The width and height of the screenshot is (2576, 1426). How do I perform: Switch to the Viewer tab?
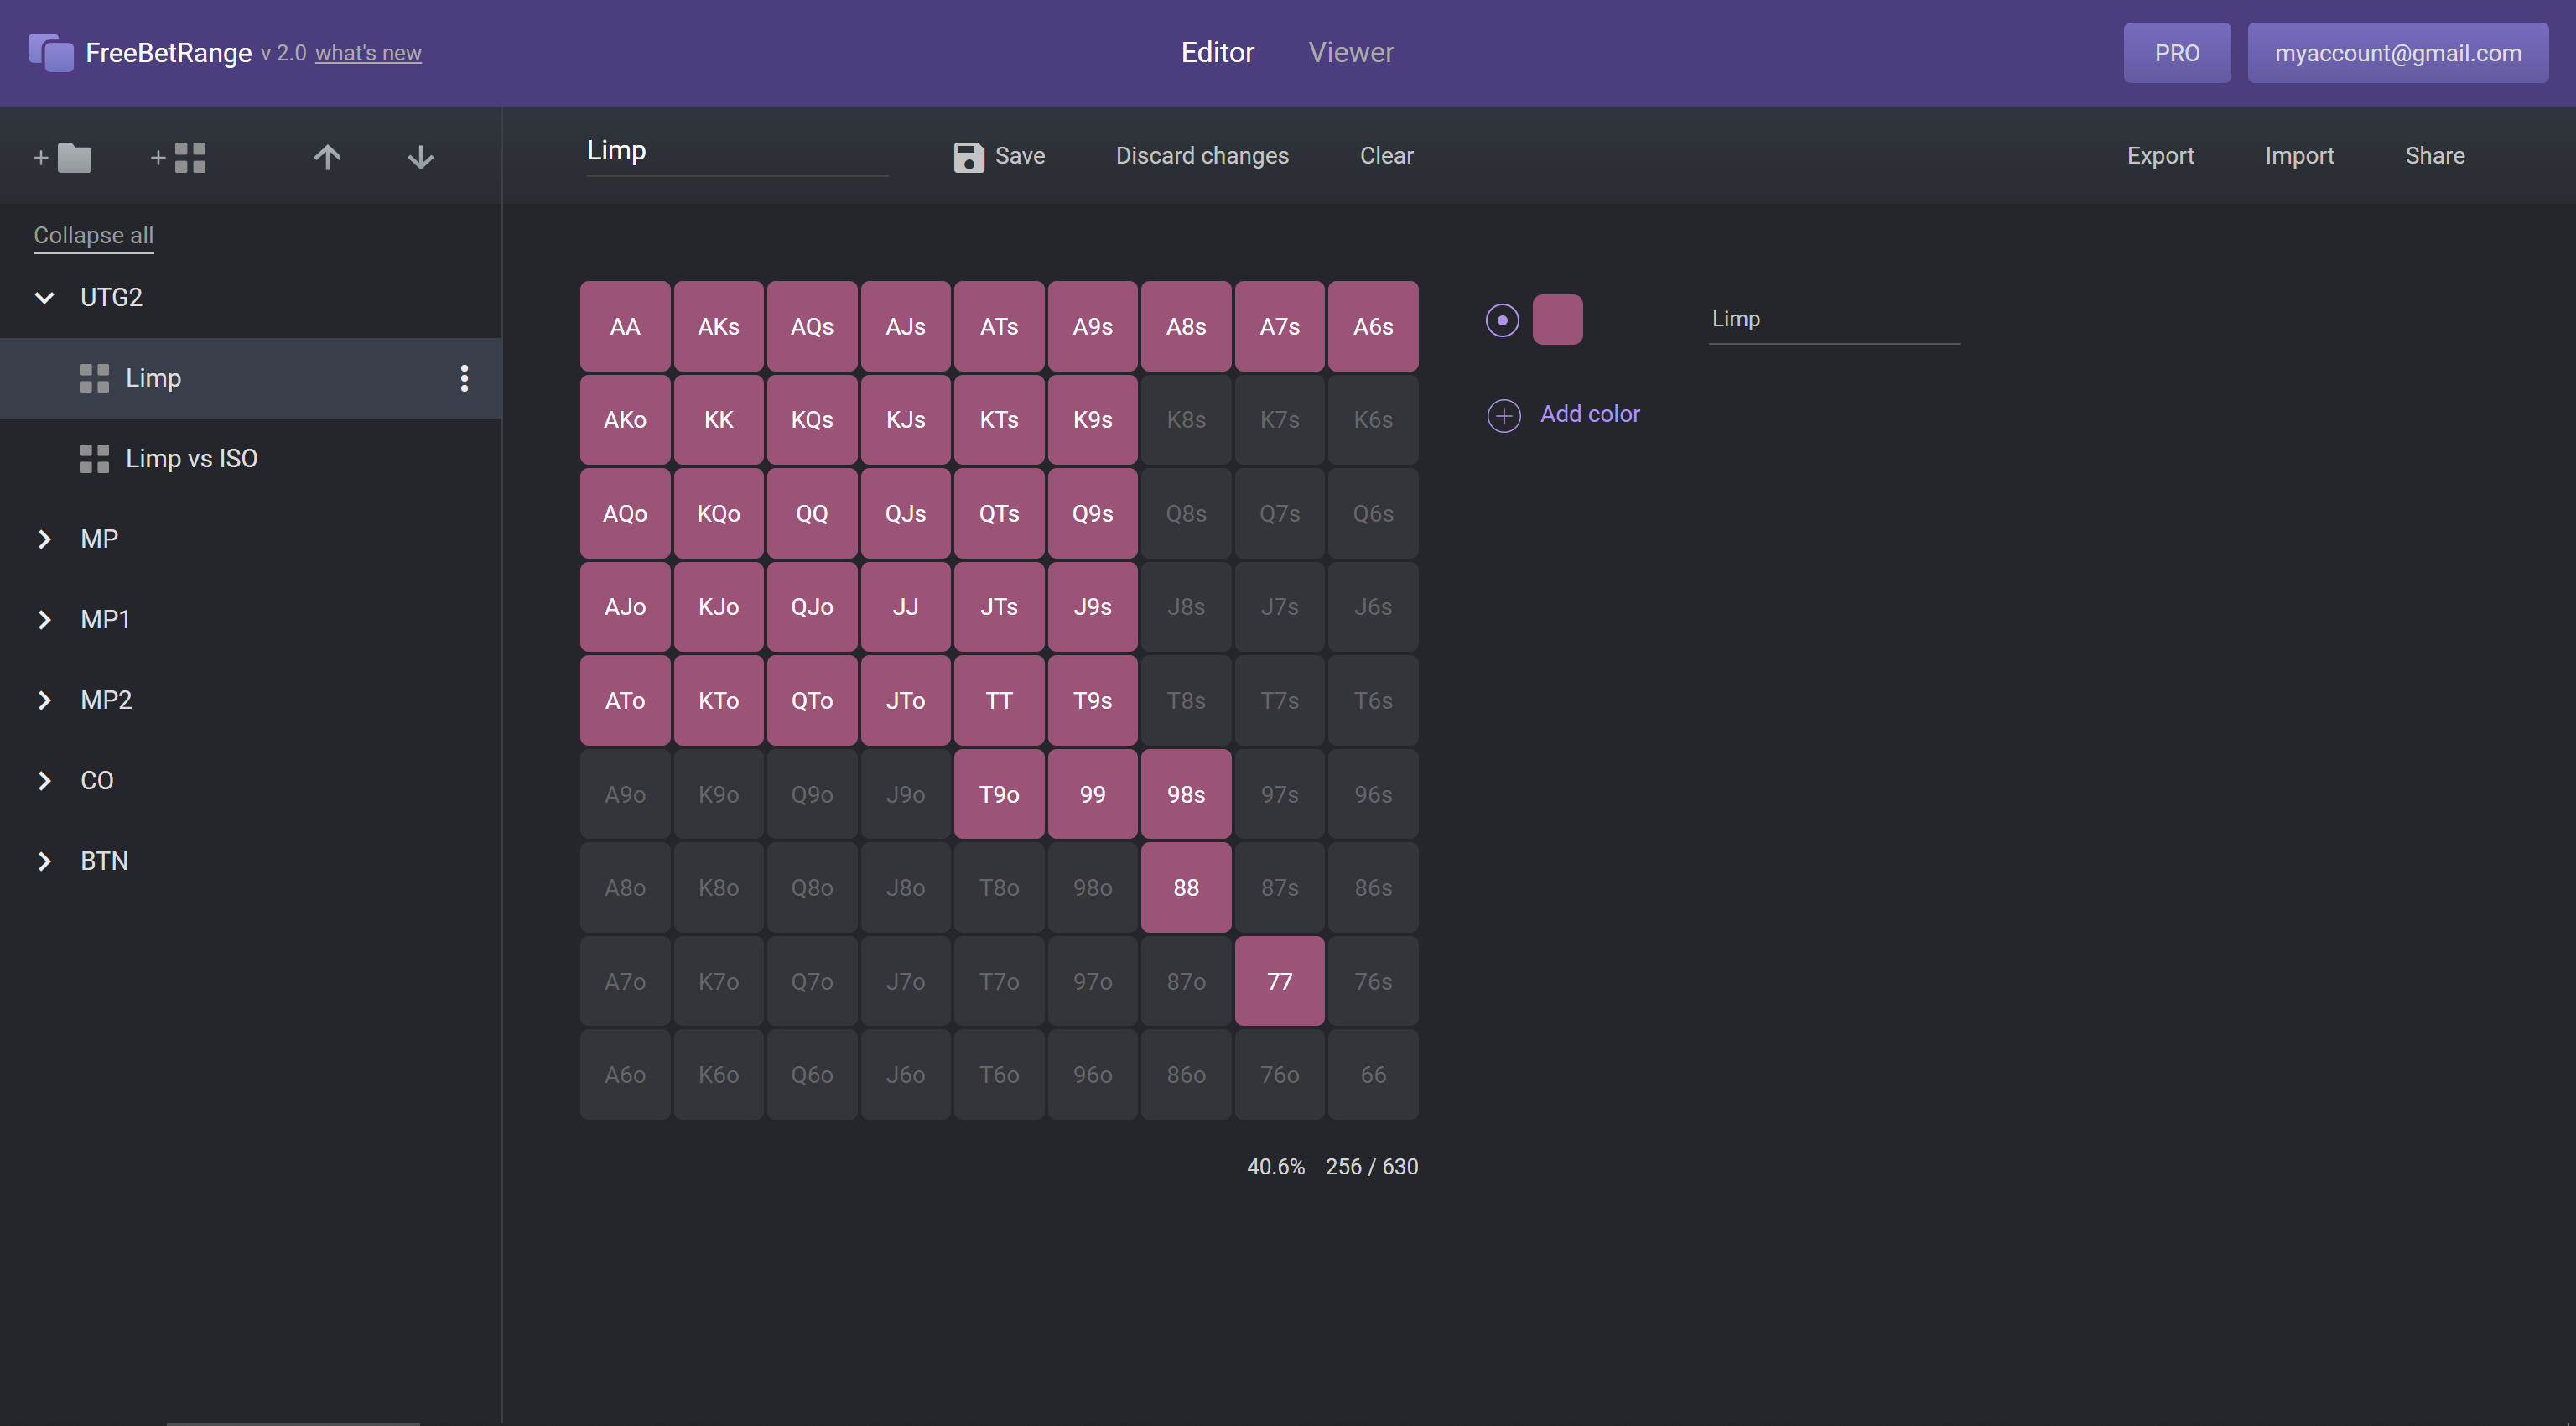click(1351, 51)
